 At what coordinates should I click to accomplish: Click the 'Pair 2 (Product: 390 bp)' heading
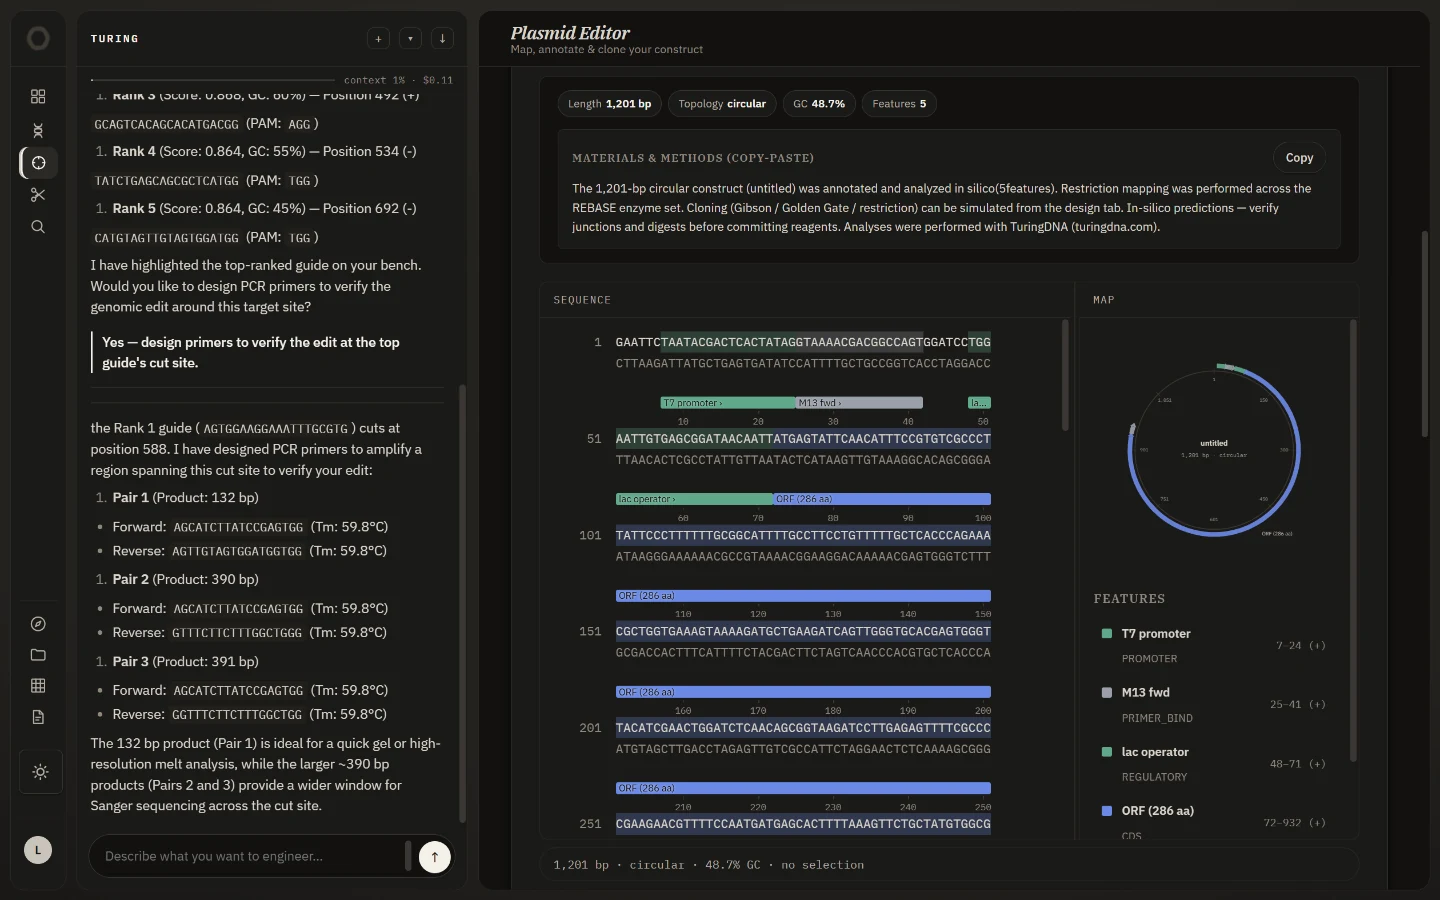(185, 580)
